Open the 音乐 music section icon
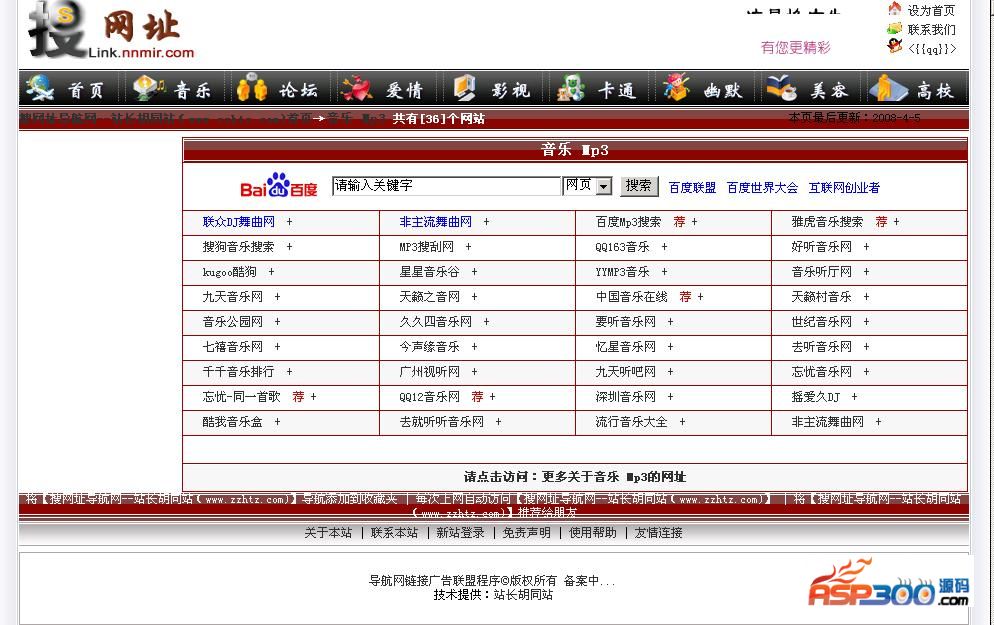This screenshot has width=994, height=625. [148, 88]
